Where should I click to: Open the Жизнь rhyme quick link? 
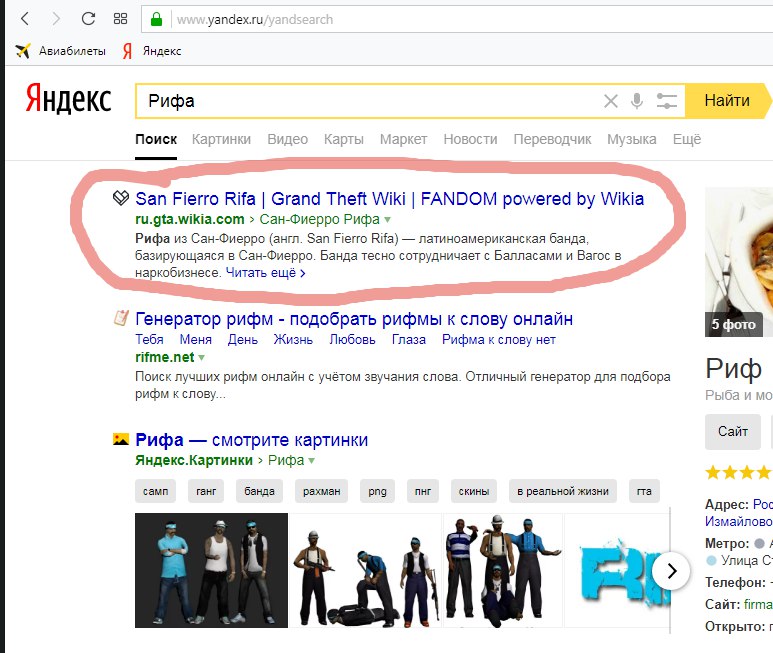coord(293,340)
